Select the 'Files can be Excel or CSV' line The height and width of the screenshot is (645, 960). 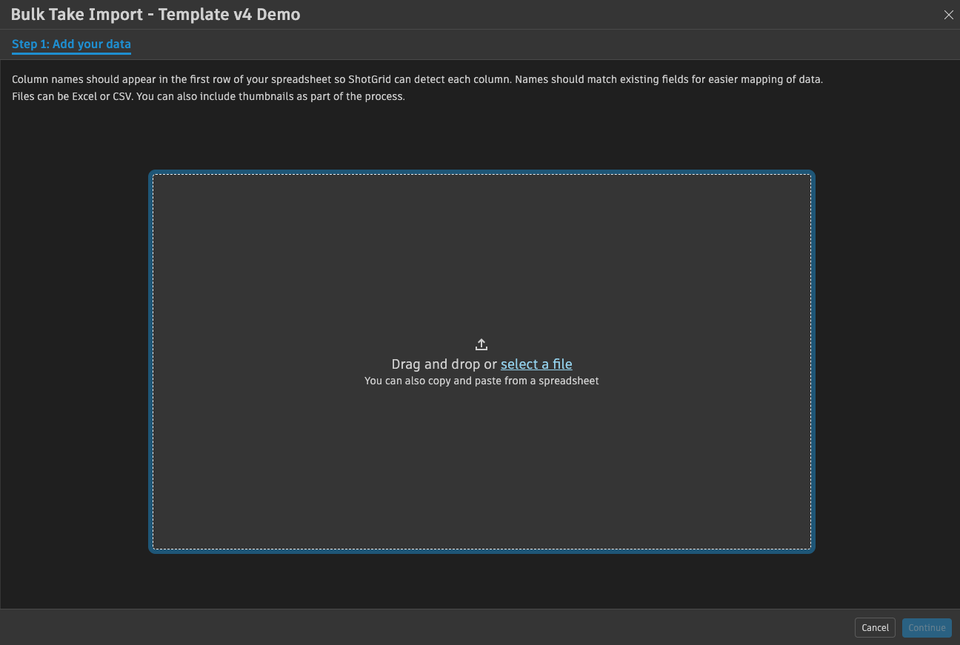click(x=208, y=97)
